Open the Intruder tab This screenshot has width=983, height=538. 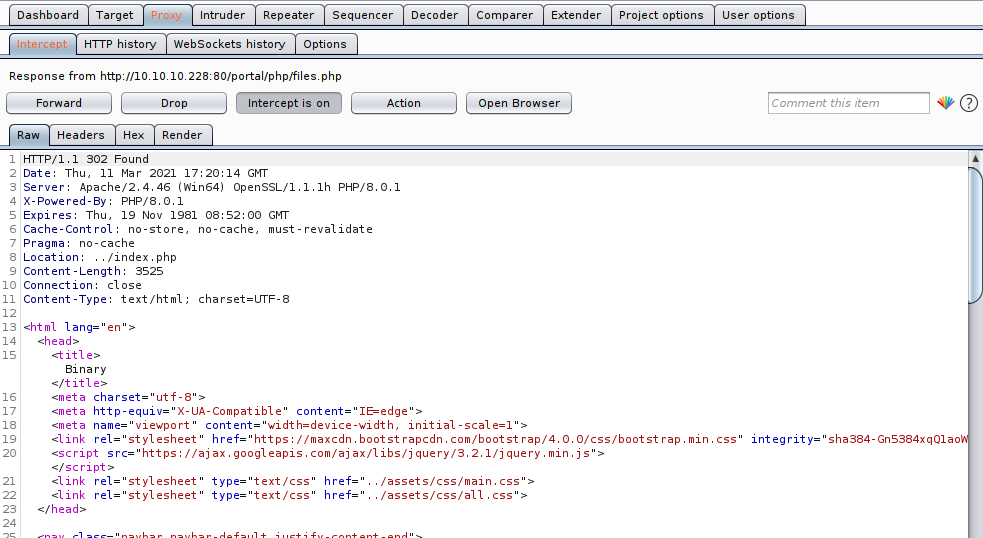[x=223, y=15]
